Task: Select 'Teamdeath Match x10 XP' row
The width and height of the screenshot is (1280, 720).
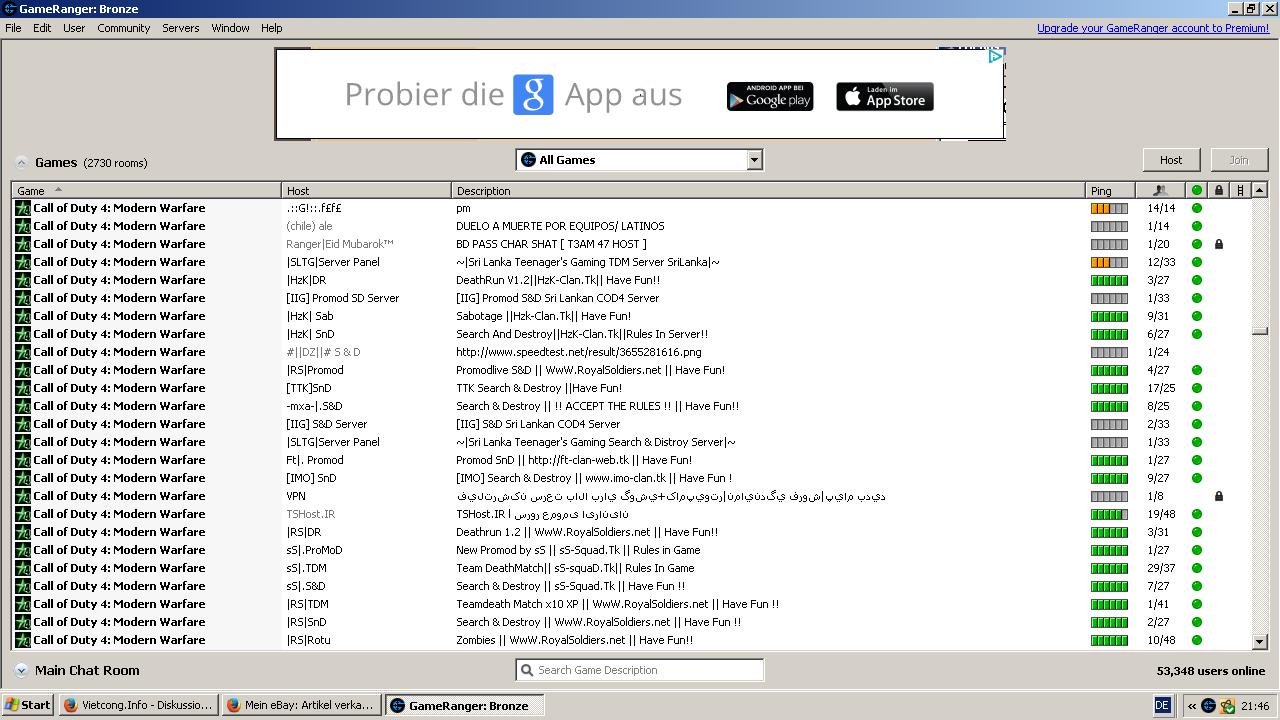Action: click(x=631, y=604)
